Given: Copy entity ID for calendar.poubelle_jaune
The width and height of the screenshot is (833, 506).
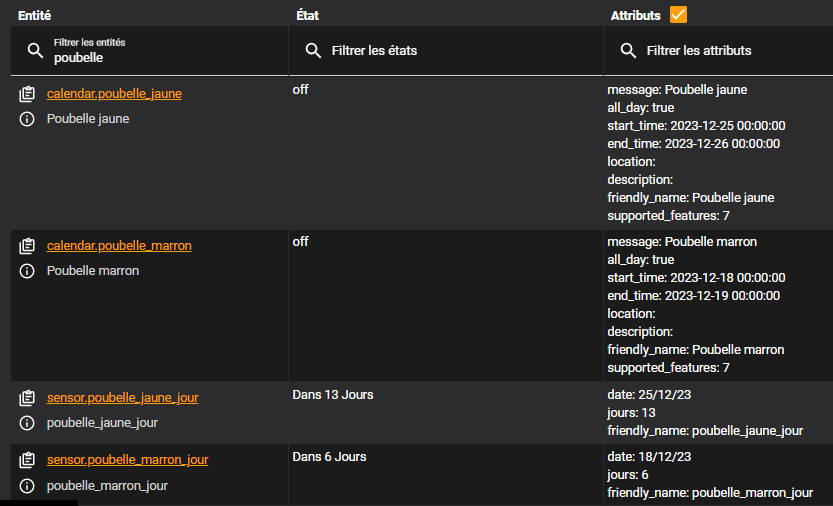Looking at the screenshot, I should [x=27, y=94].
